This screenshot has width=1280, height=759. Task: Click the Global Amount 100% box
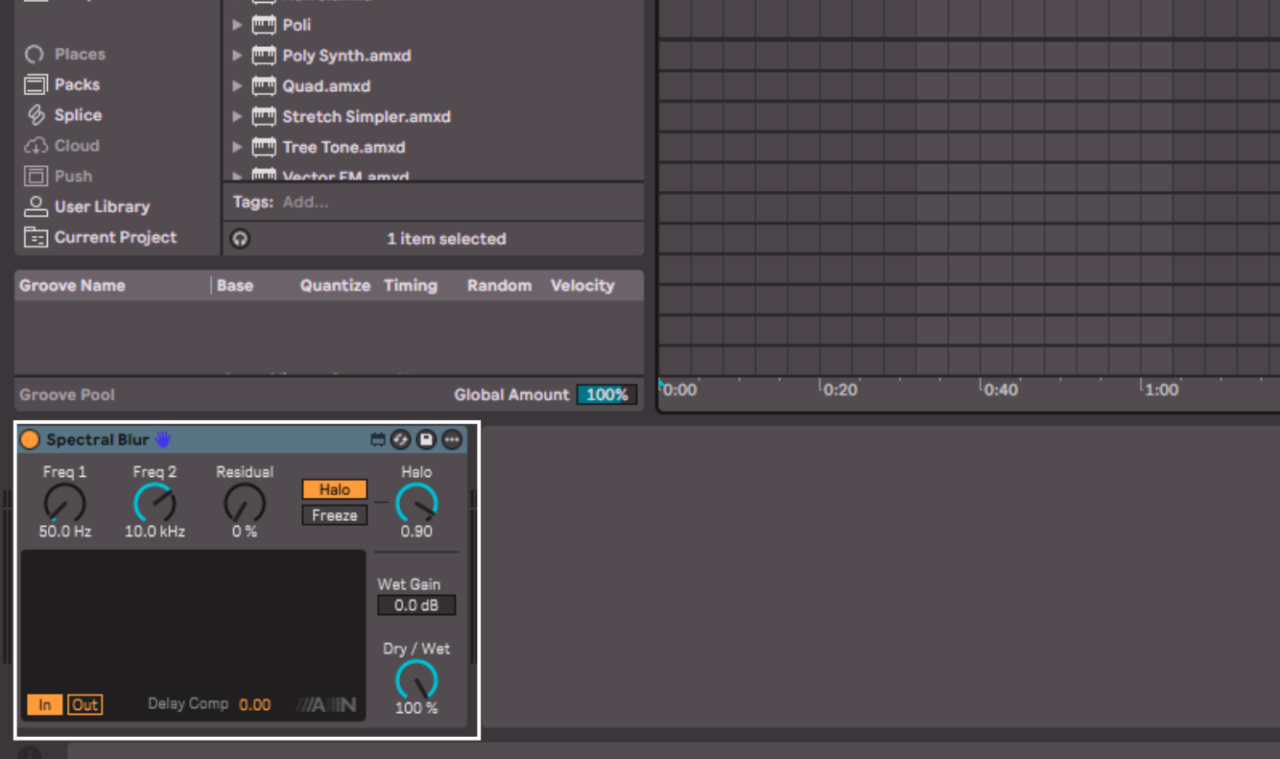(x=607, y=395)
